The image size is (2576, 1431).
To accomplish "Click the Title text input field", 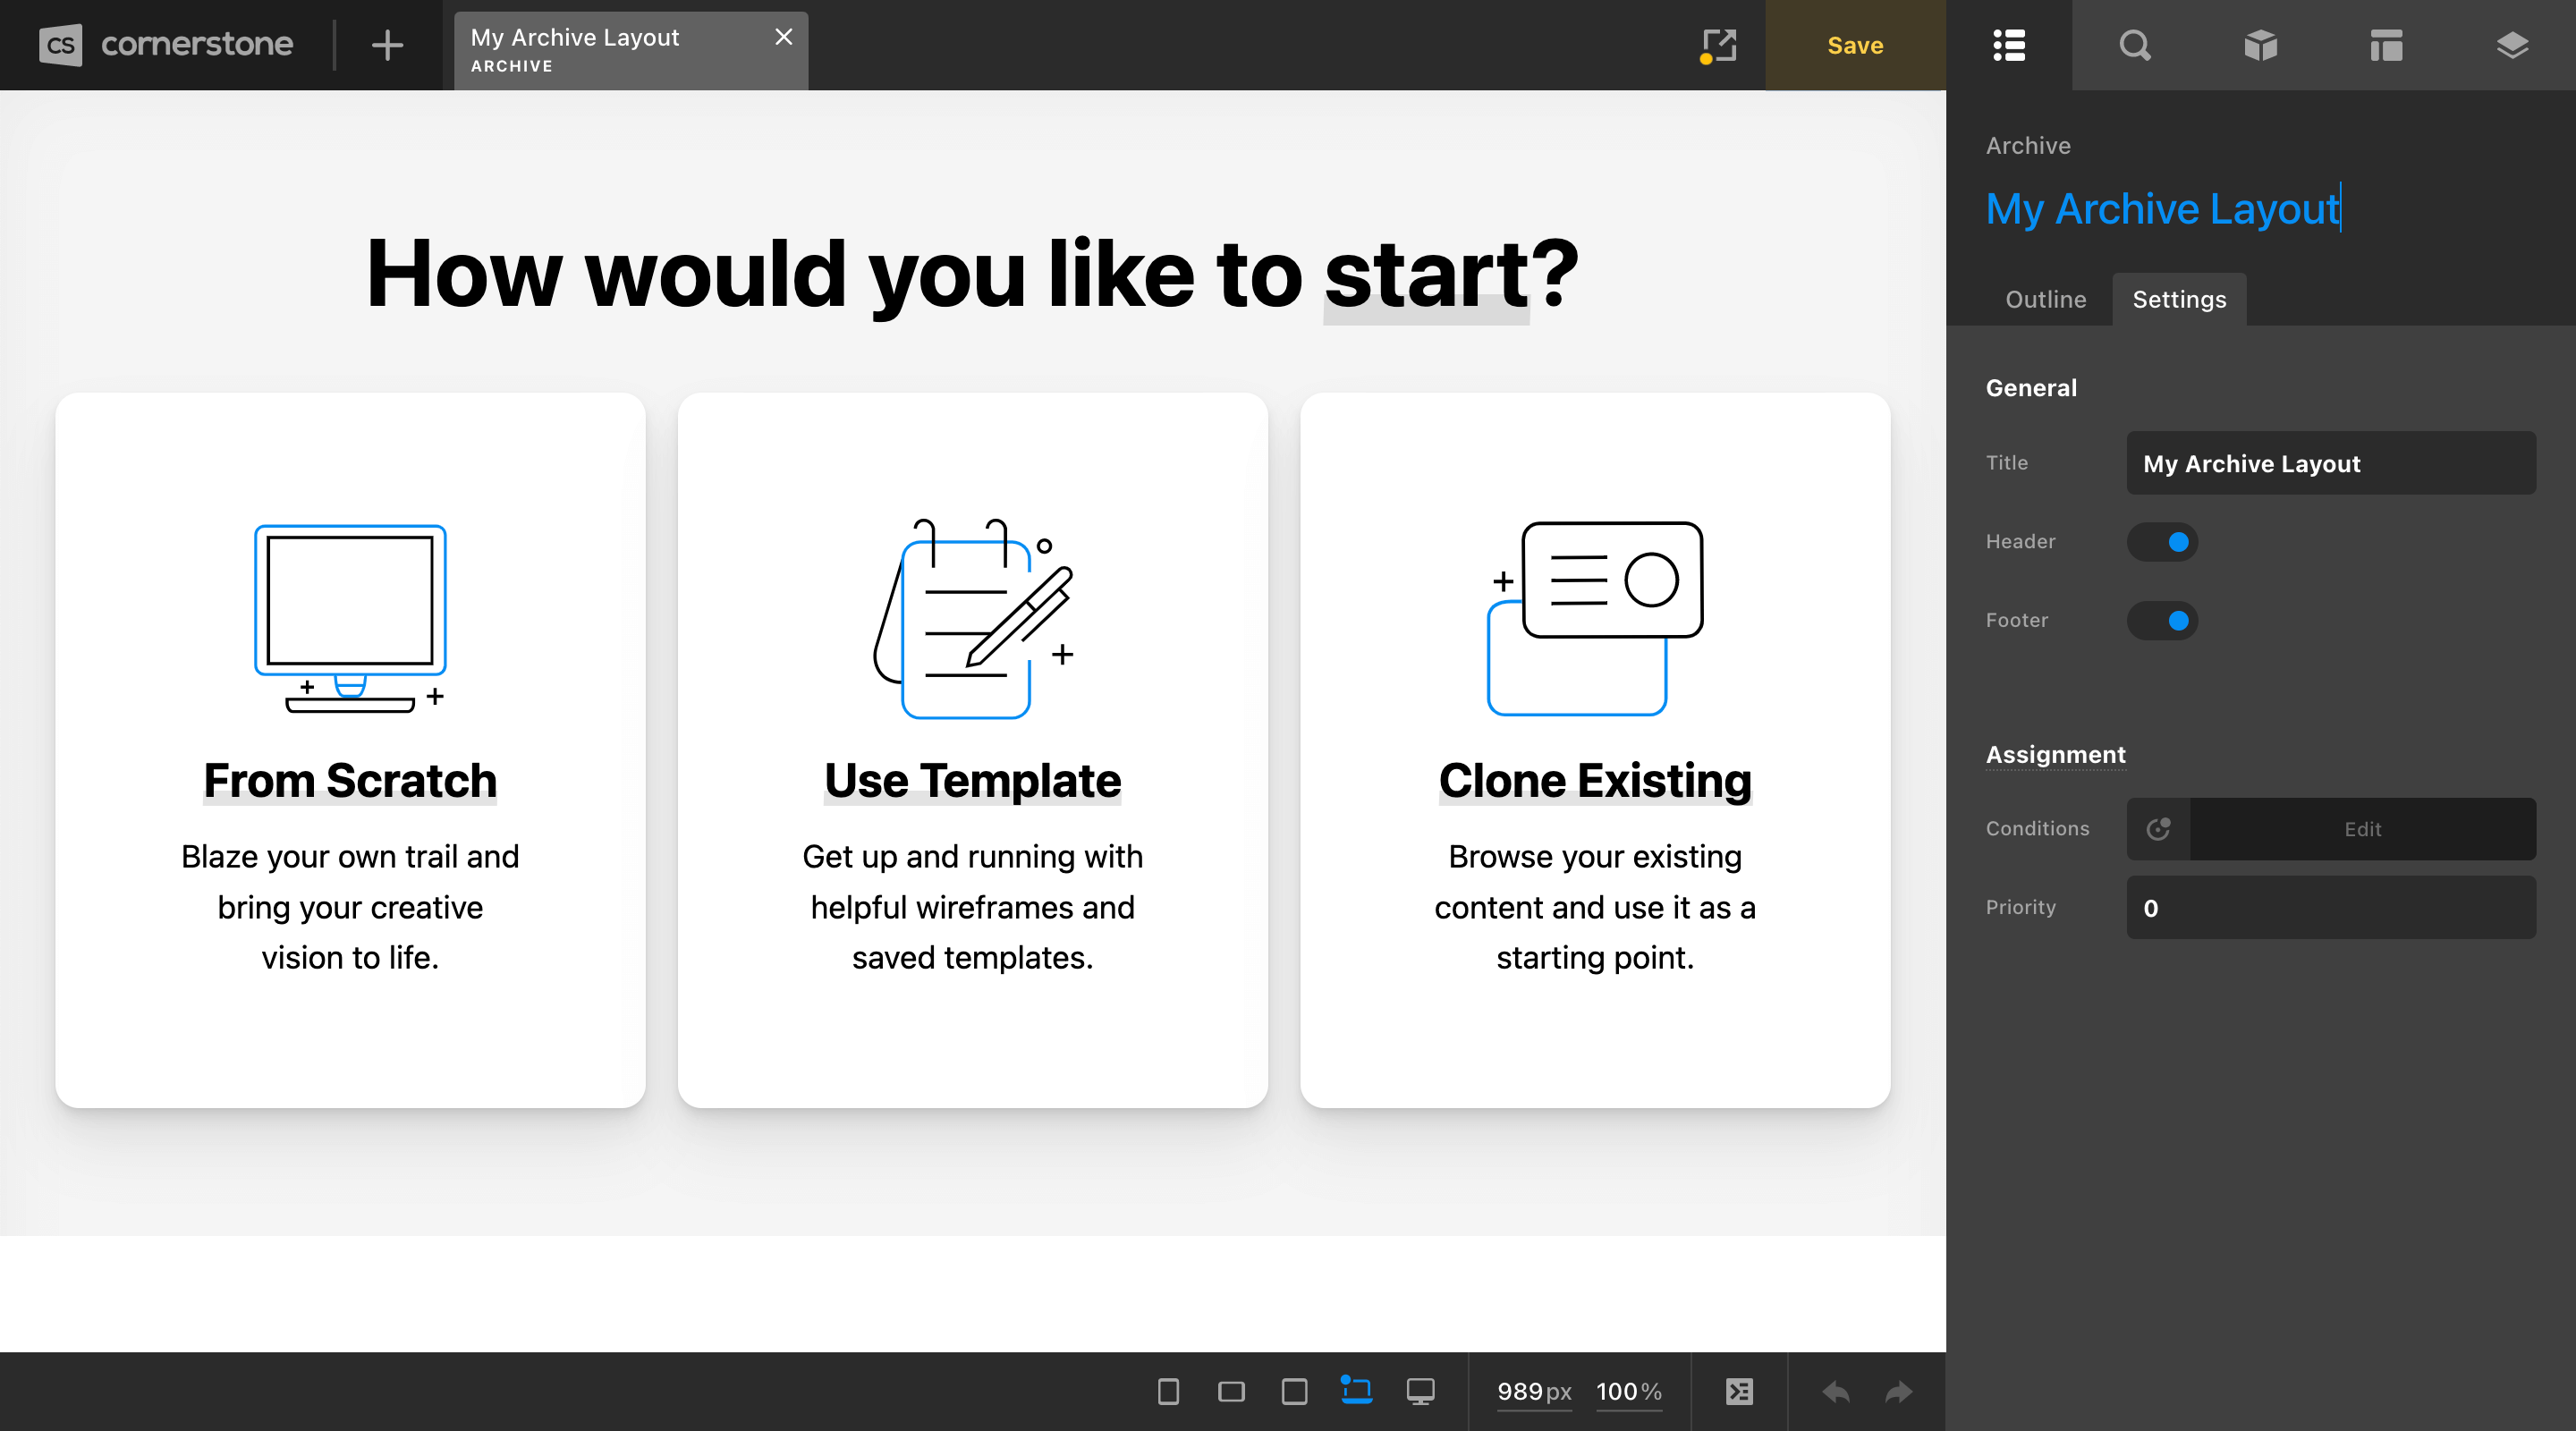I will click(x=2329, y=463).
